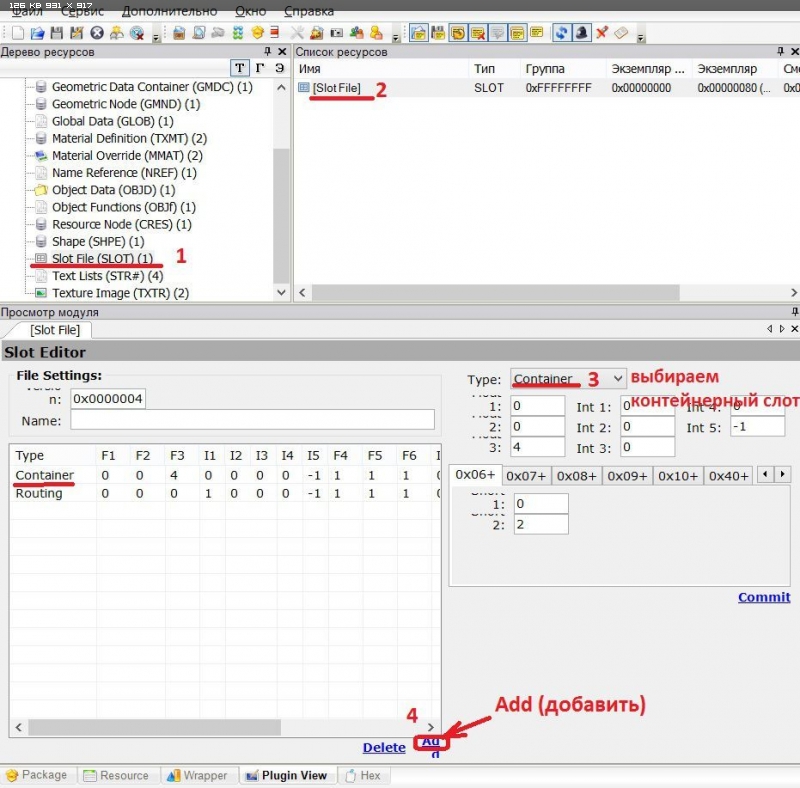Switch to the Hex tab
The width and height of the screenshot is (800, 788).
(x=363, y=775)
